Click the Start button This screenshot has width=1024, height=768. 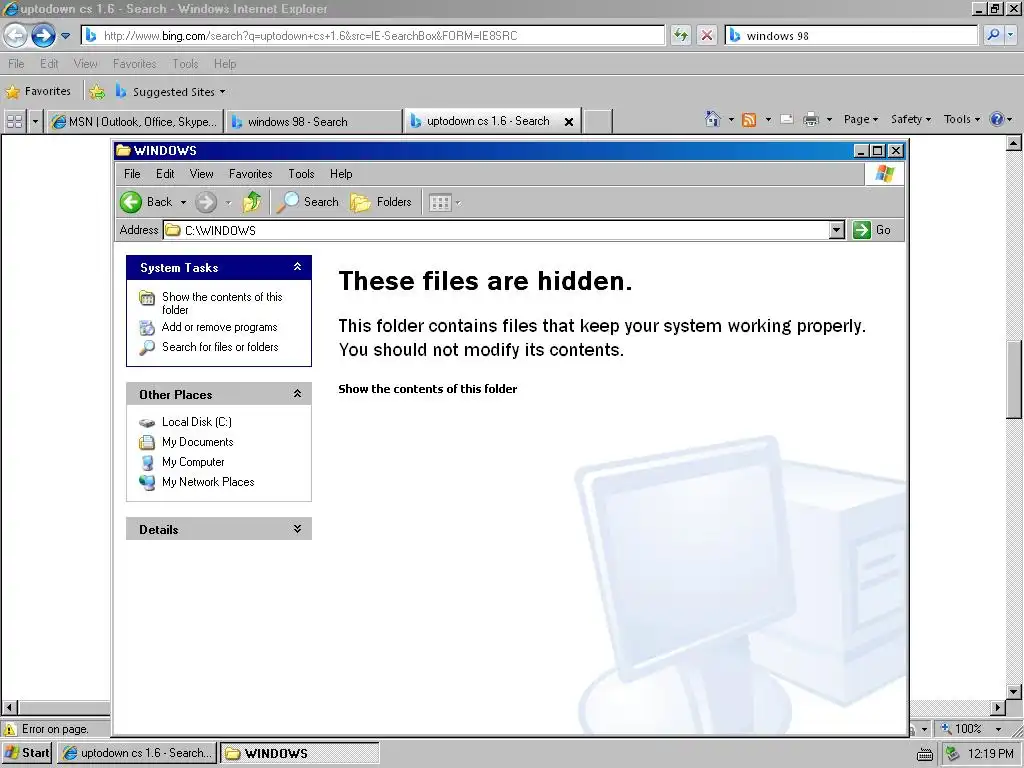click(27, 753)
